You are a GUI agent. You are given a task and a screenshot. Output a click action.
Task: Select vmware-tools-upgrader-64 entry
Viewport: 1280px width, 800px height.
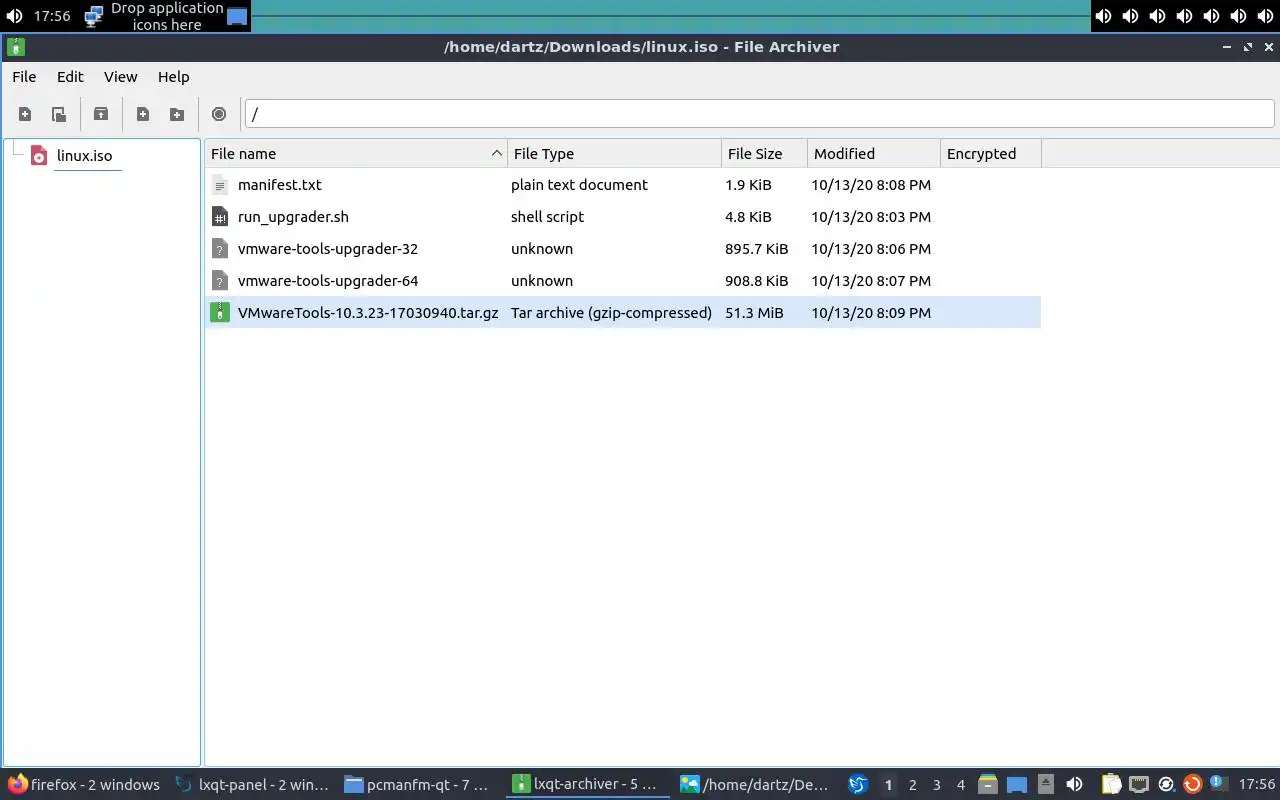(x=623, y=281)
